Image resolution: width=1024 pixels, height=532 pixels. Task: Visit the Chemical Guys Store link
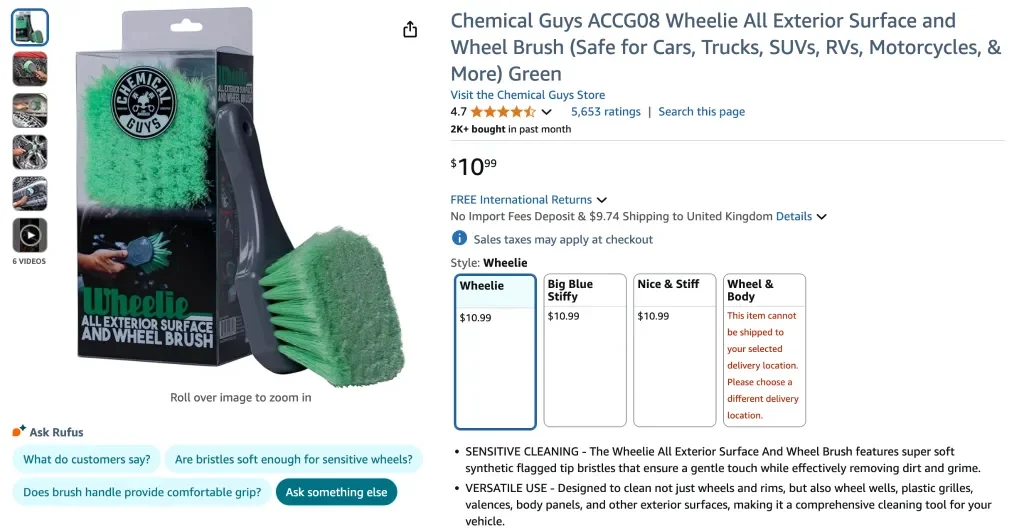pyautogui.click(x=527, y=95)
